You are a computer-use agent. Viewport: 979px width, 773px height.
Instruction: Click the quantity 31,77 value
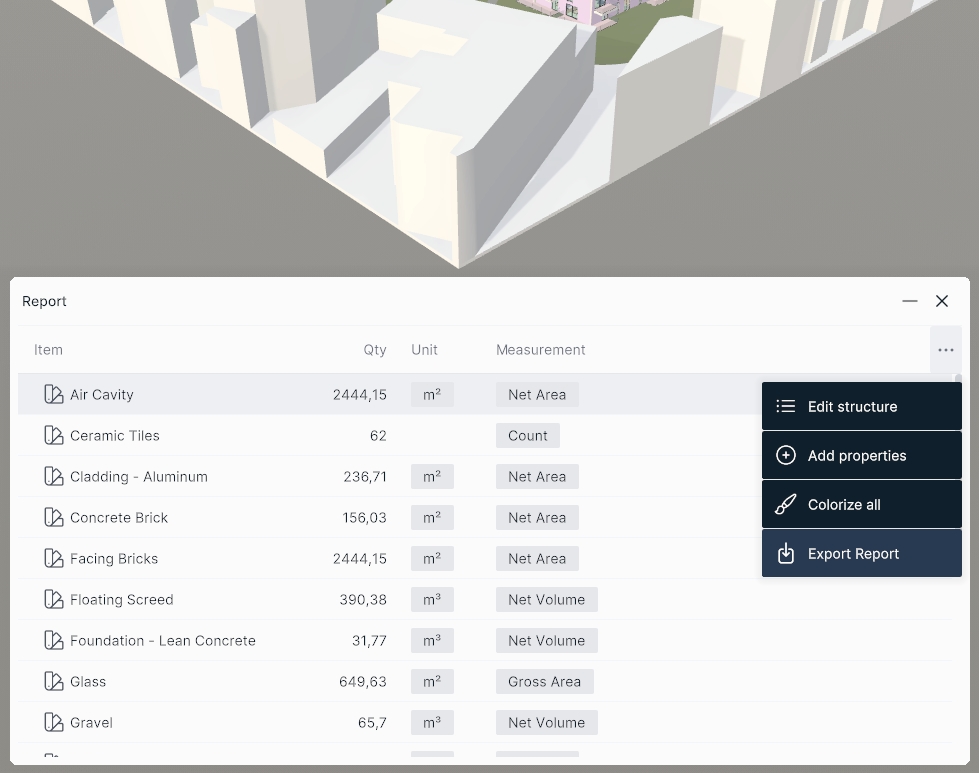click(x=369, y=641)
